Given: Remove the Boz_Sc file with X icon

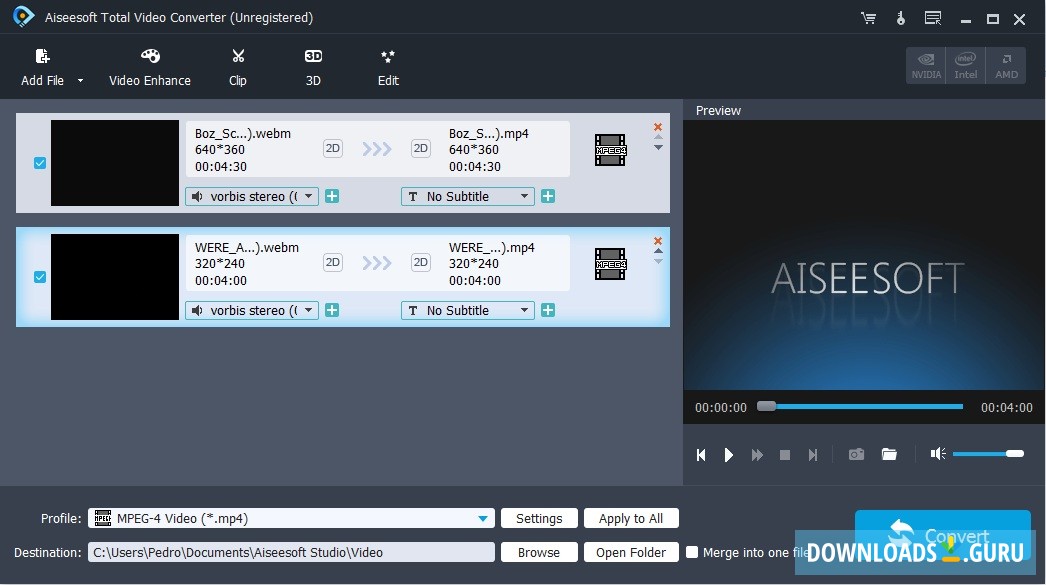Looking at the screenshot, I should 658,127.
